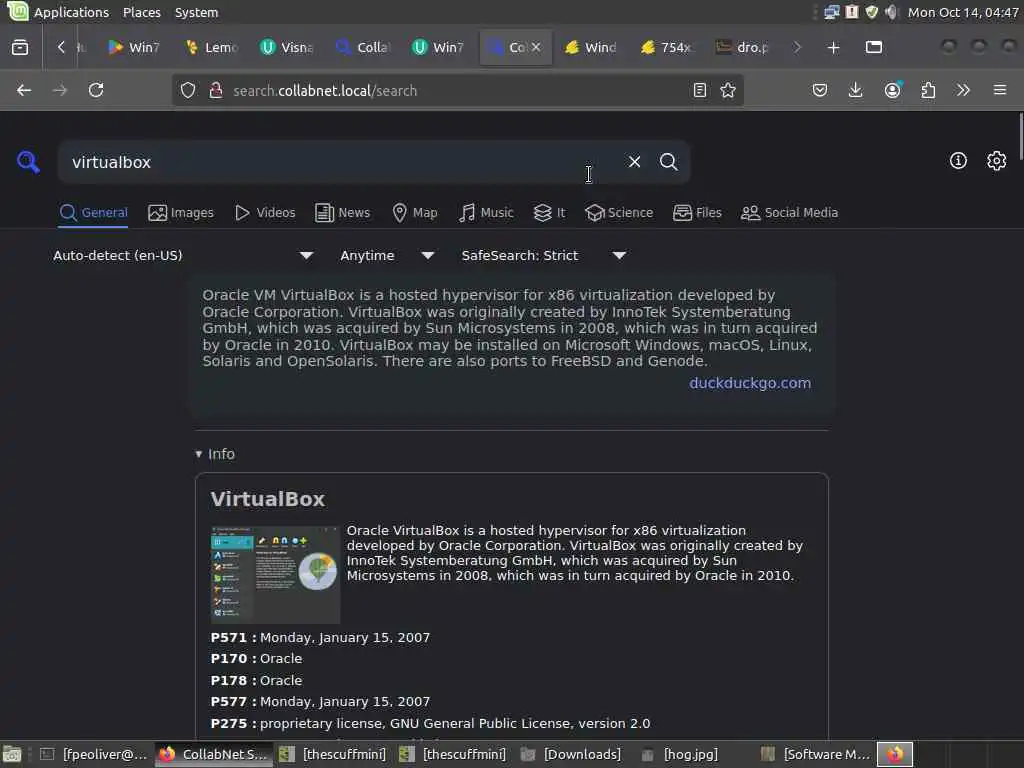Open the Pocket save button
Screen dimensions: 1024x768
click(820, 90)
